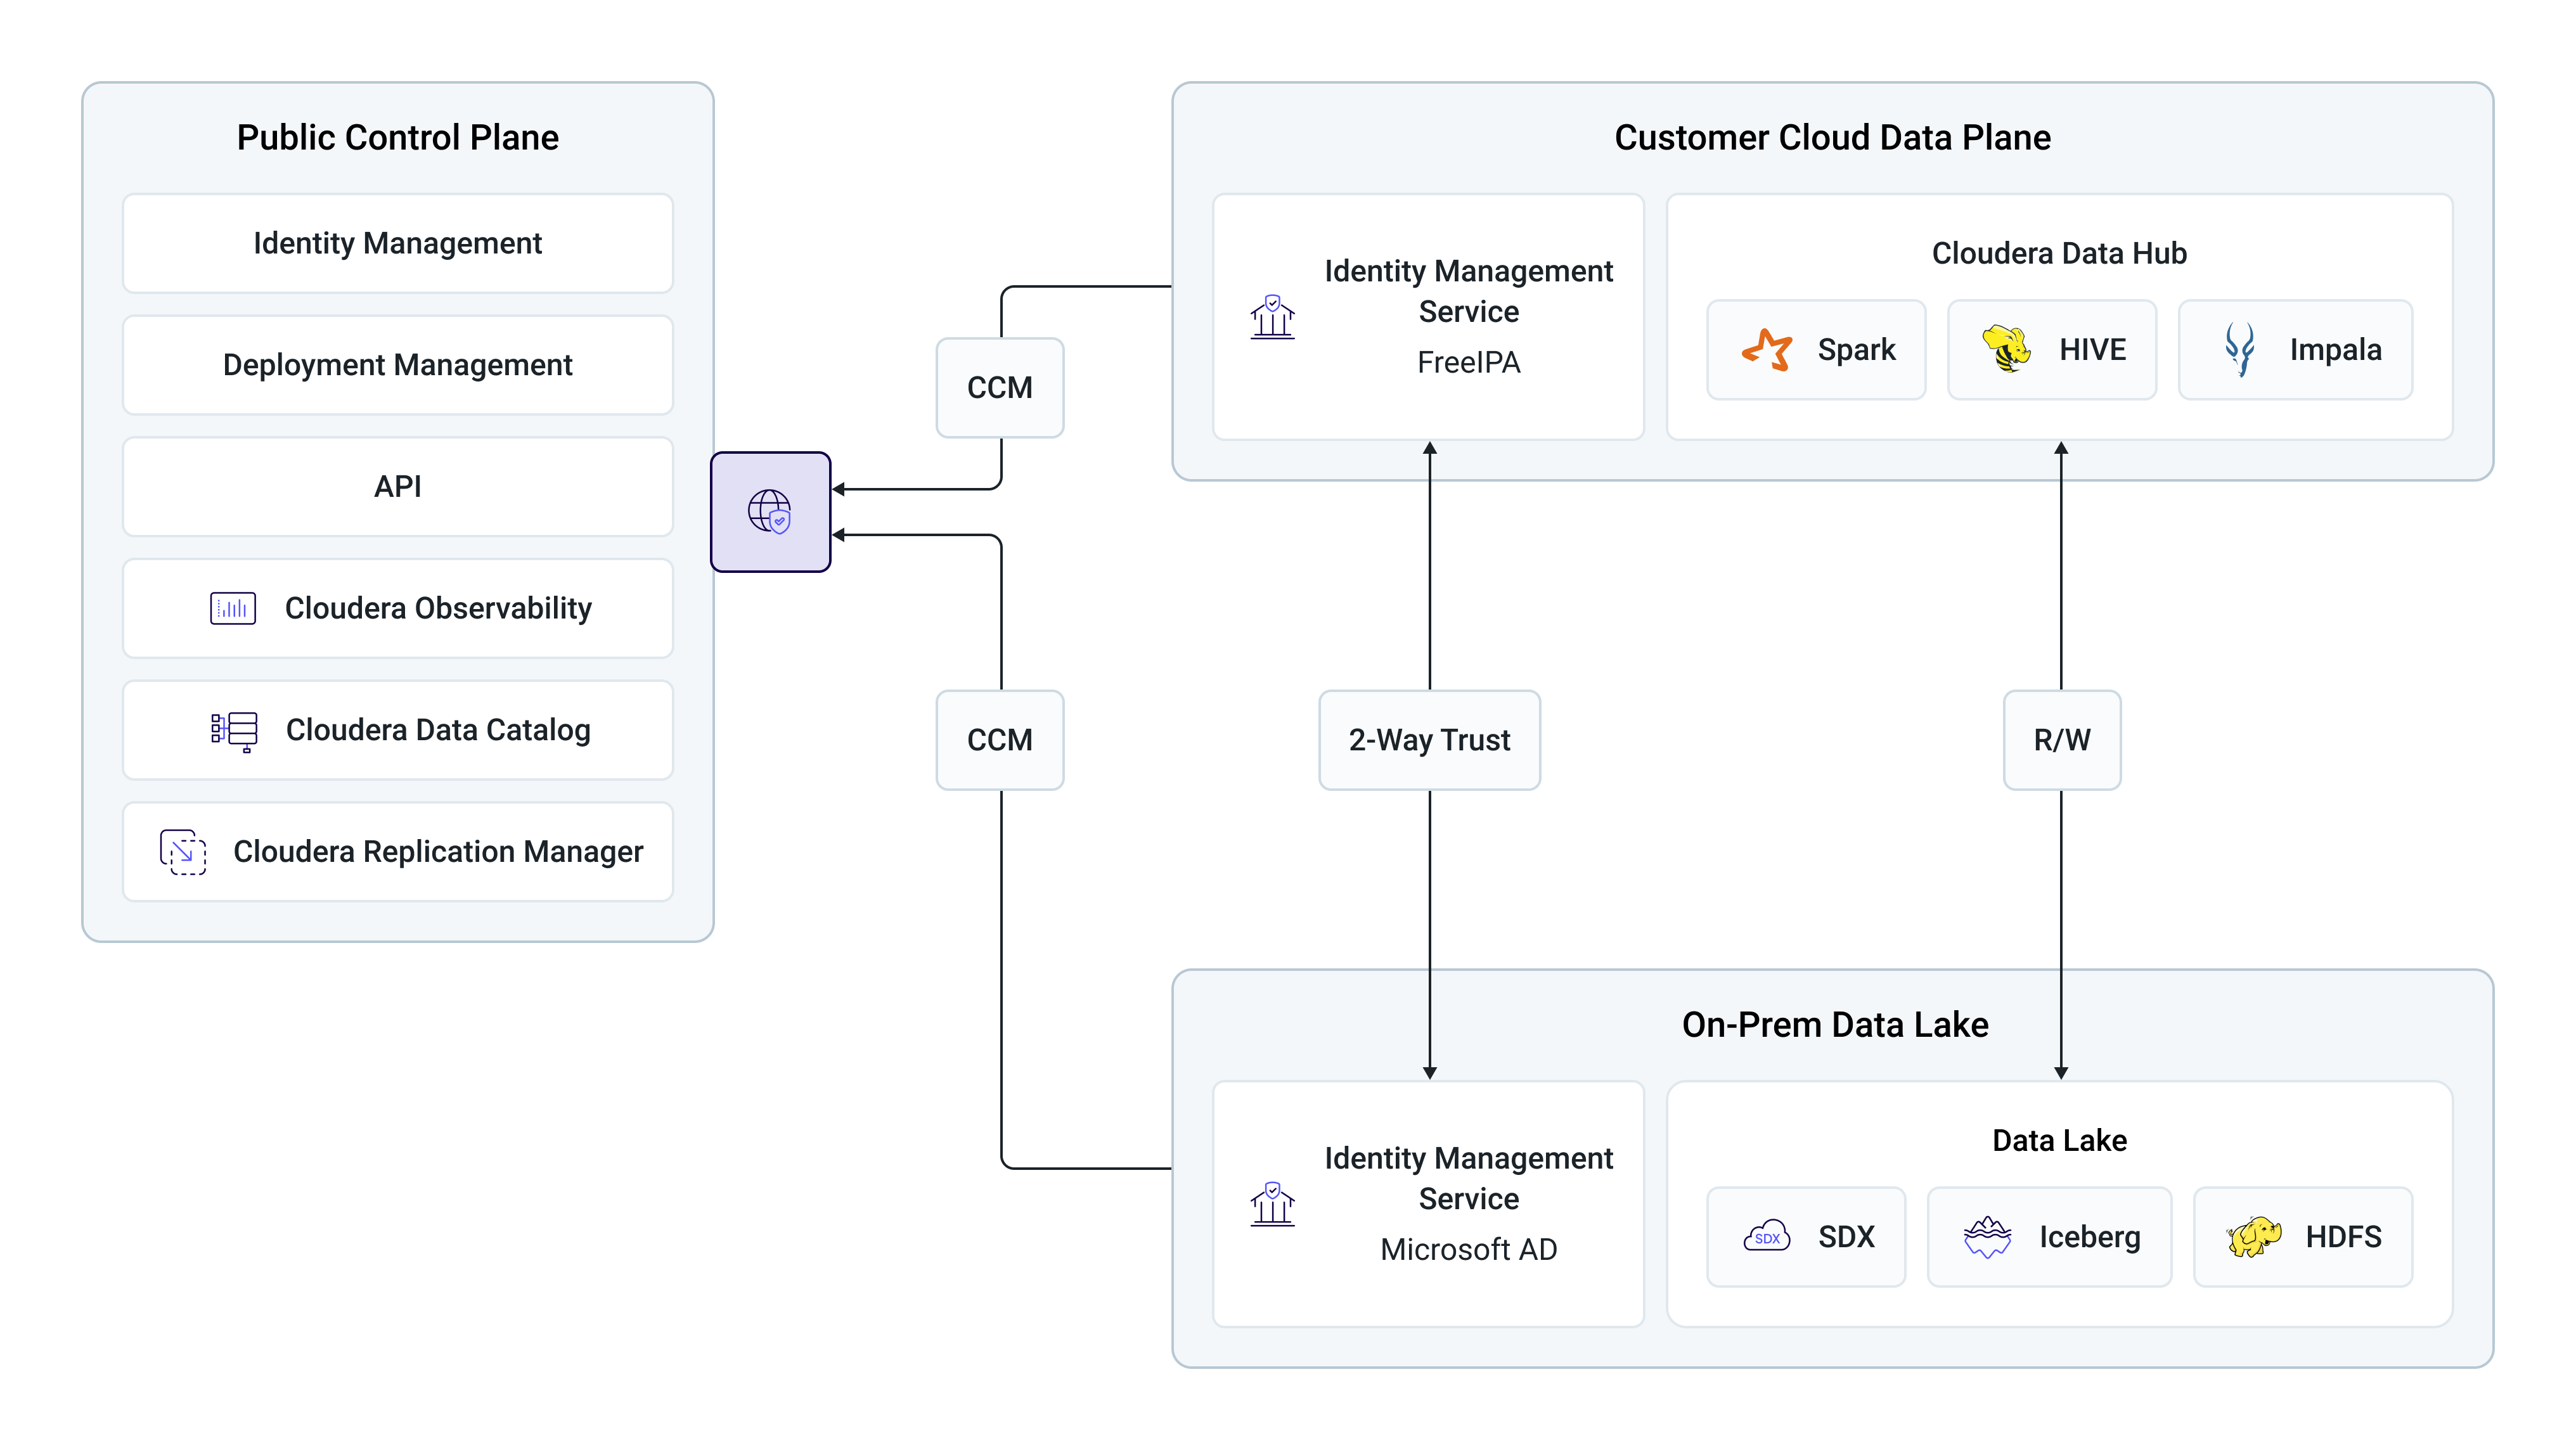
Task: Select the Identity Management box
Action: [397, 243]
